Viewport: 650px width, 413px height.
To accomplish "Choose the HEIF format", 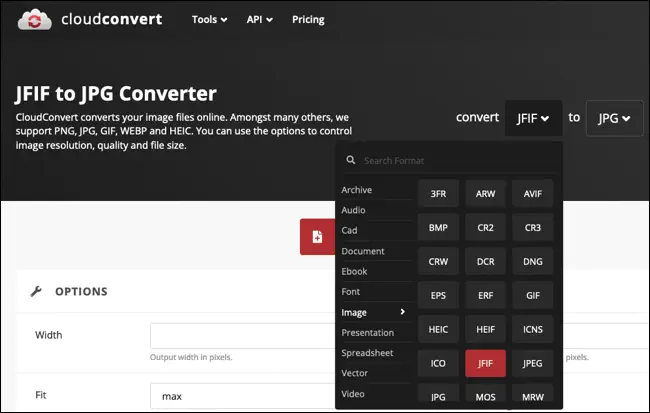I will tap(485, 330).
